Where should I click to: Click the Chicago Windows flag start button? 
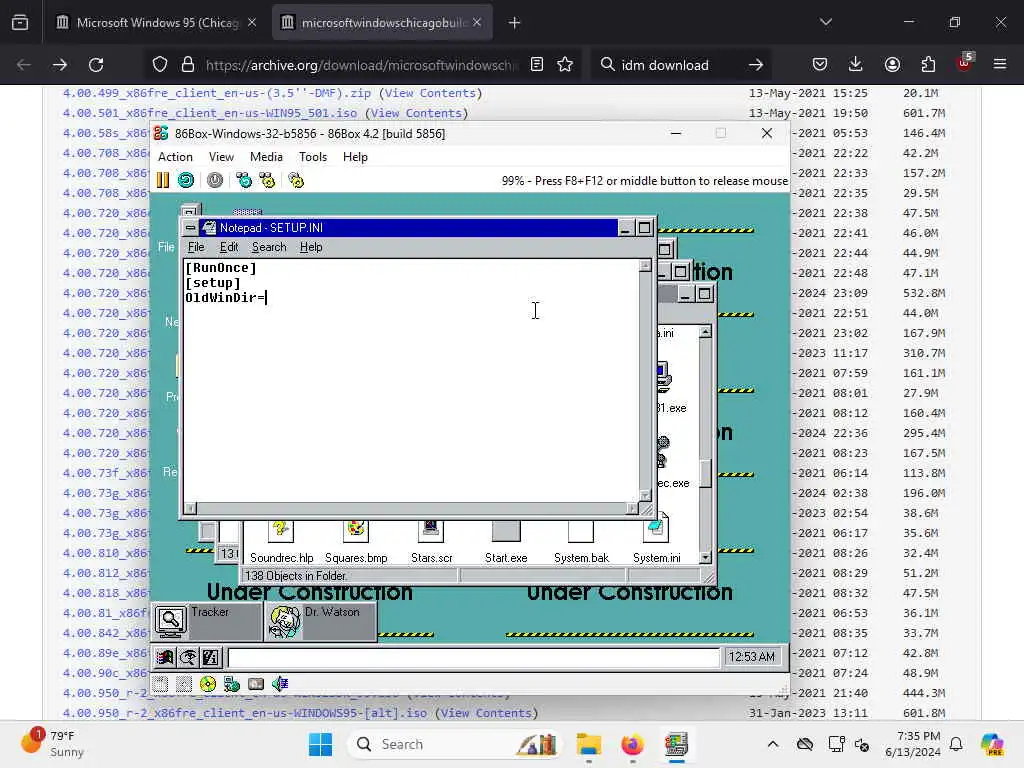point(165,657)
